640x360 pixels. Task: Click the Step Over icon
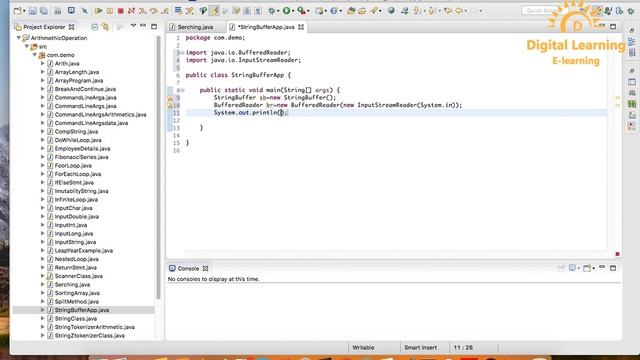coord(154,11)
